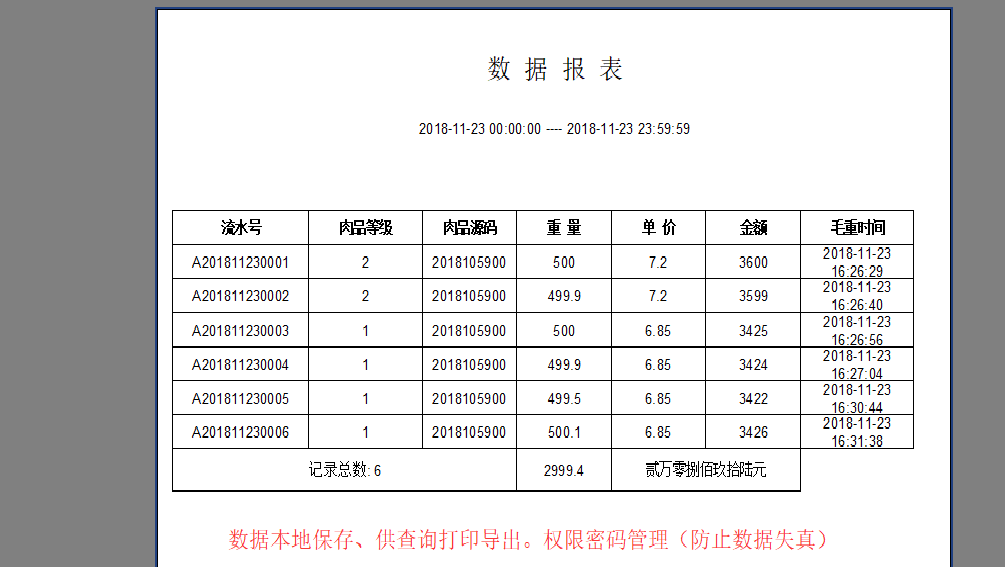The height and width of the screenshot is (567, 1005).
Task: Select the total weight 2999.4 cell
Action: 563,471
